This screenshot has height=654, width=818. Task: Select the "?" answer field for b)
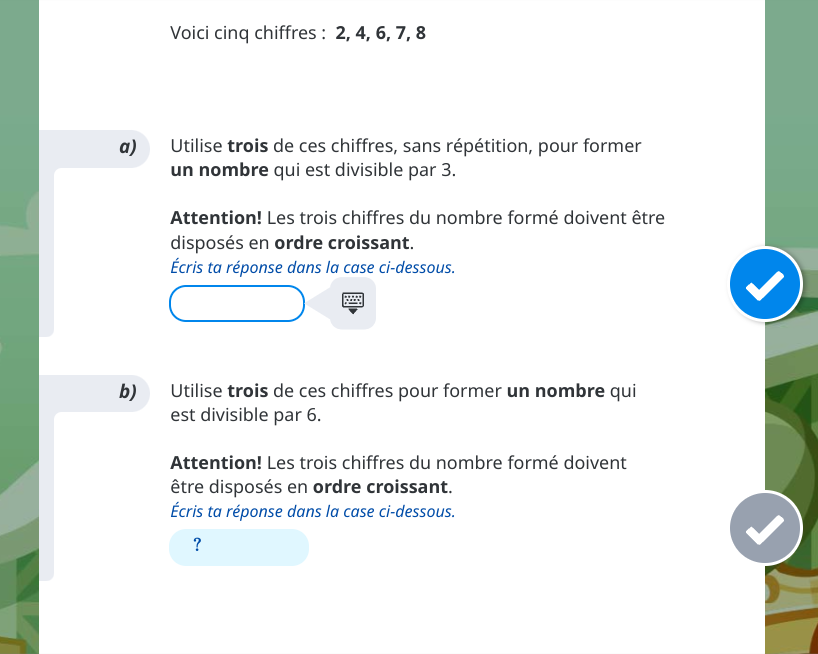(239, 547)
